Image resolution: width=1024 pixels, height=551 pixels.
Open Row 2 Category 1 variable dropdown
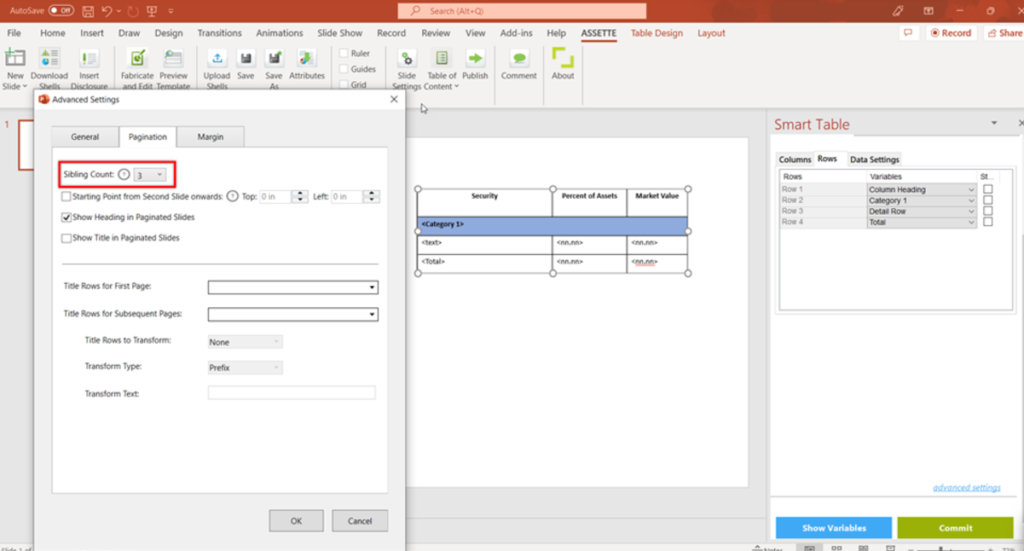[921, 200]
